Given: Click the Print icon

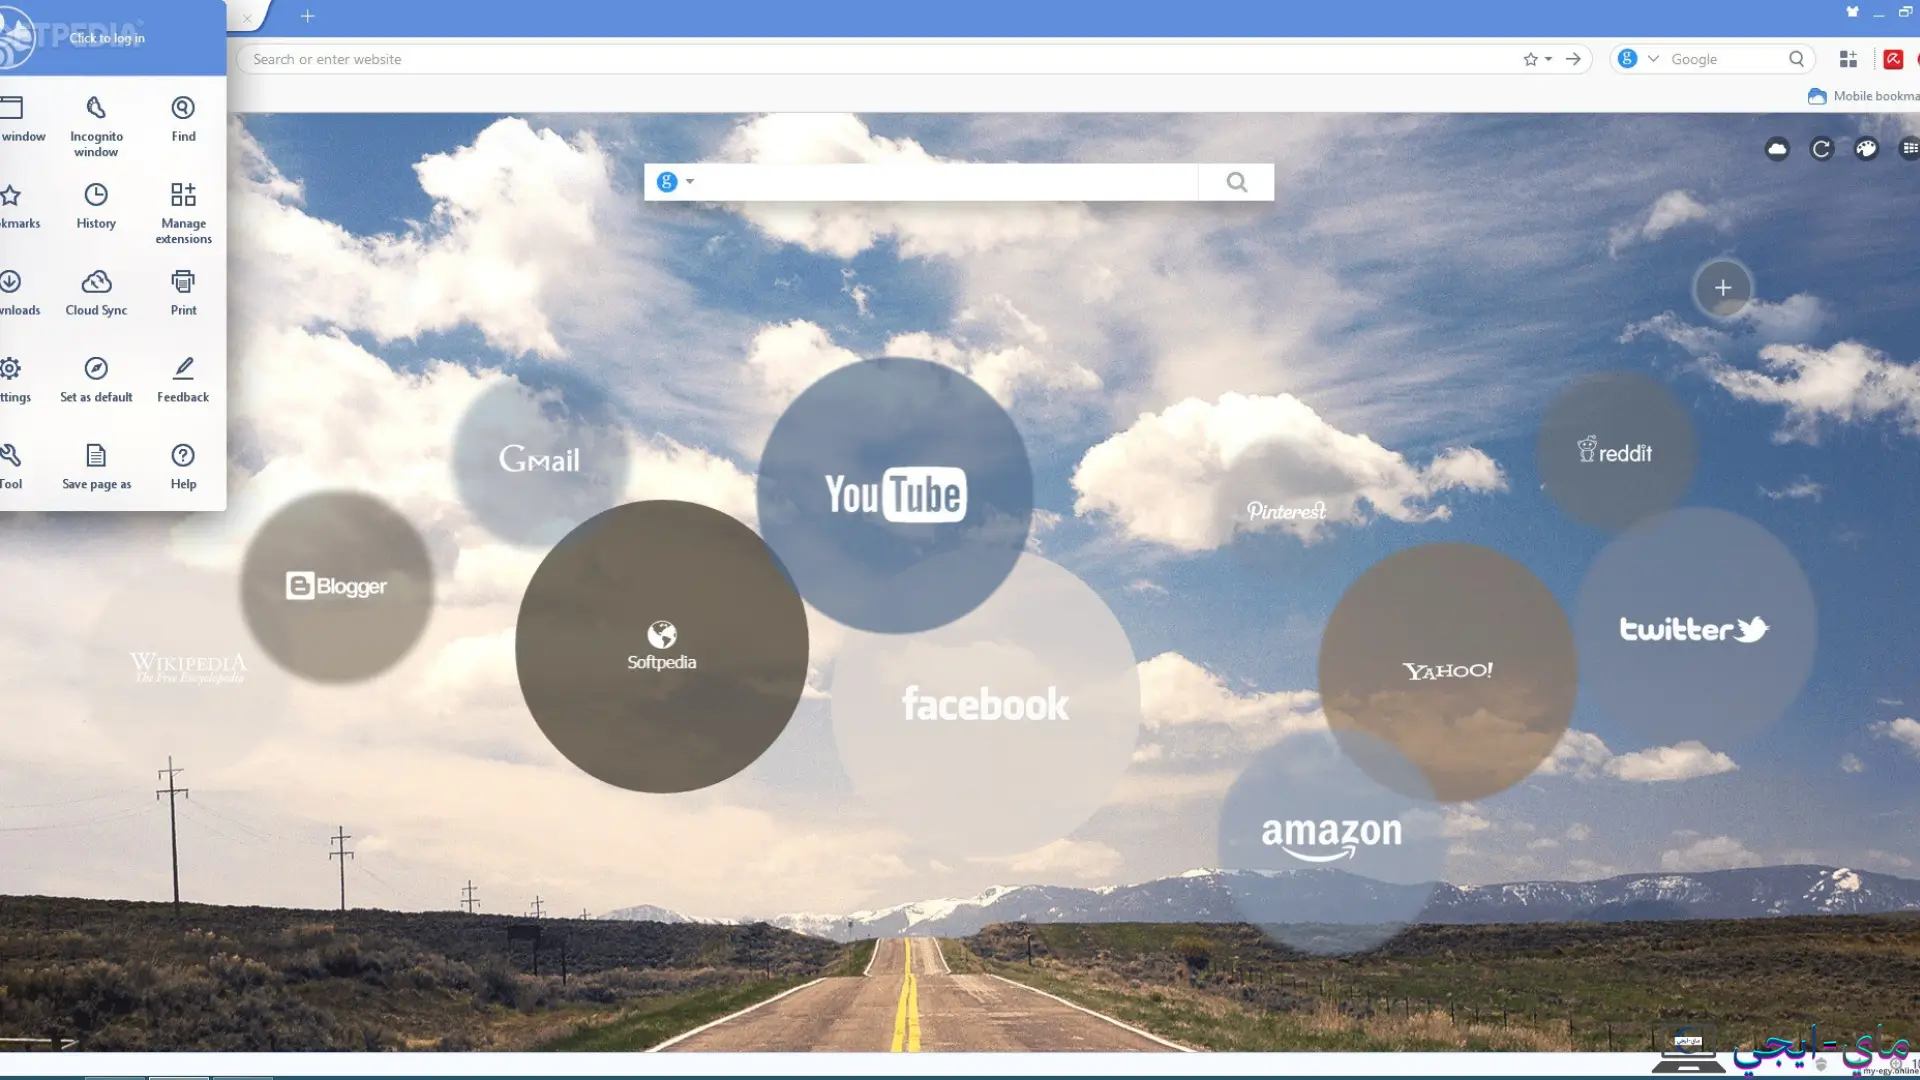Looking at the screenshot, I should (x=183, y=281).
